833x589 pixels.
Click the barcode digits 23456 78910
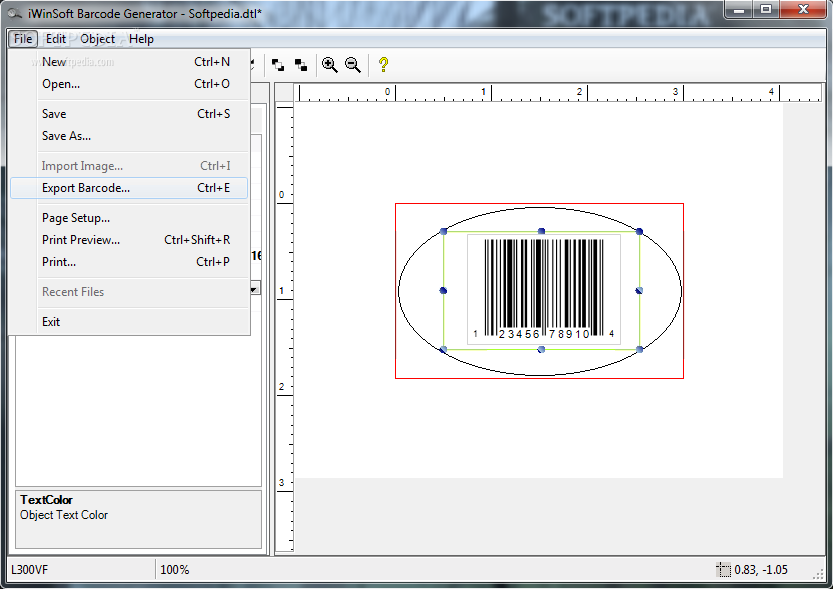tap(545, 334)
